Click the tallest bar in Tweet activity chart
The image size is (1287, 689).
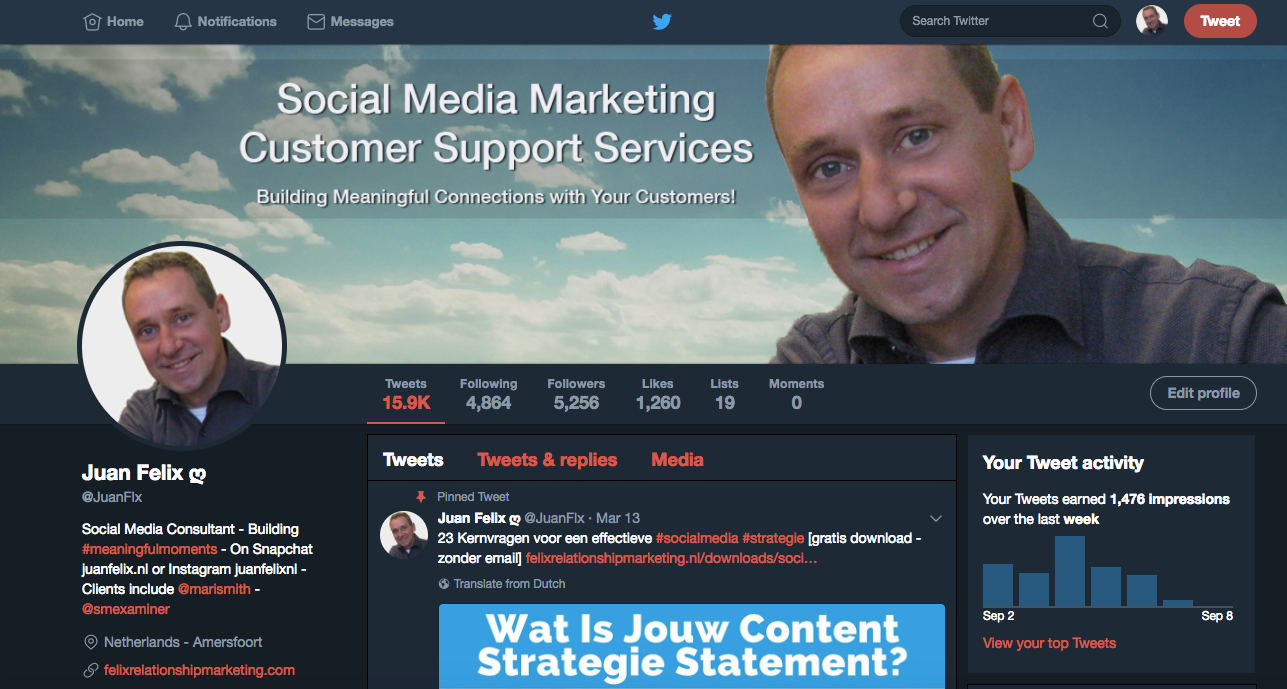pyautogui.click(x=1070, y=571)
